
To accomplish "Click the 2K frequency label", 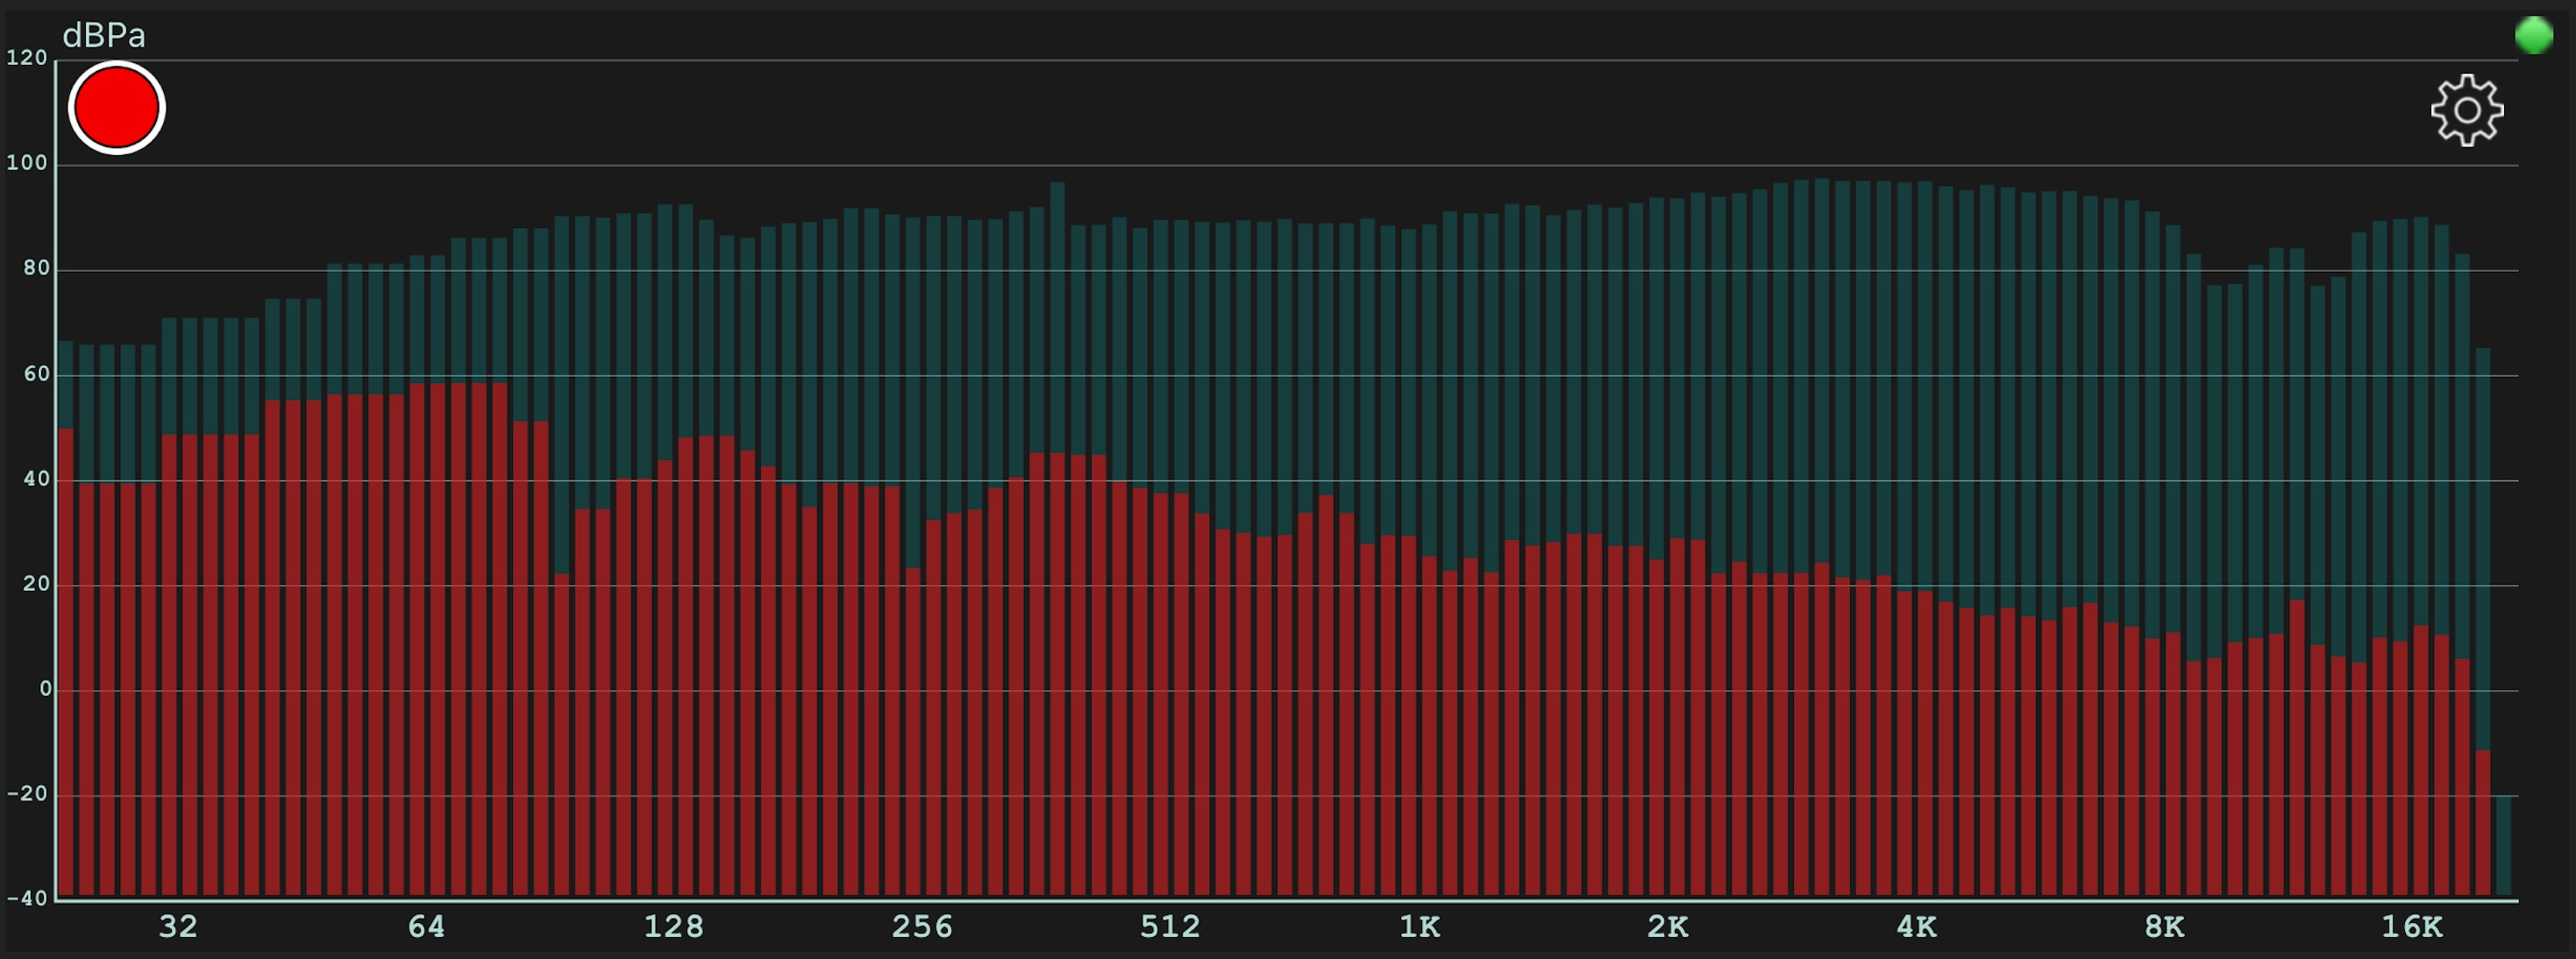I will pyautogui.click(x=1667, y=927).
